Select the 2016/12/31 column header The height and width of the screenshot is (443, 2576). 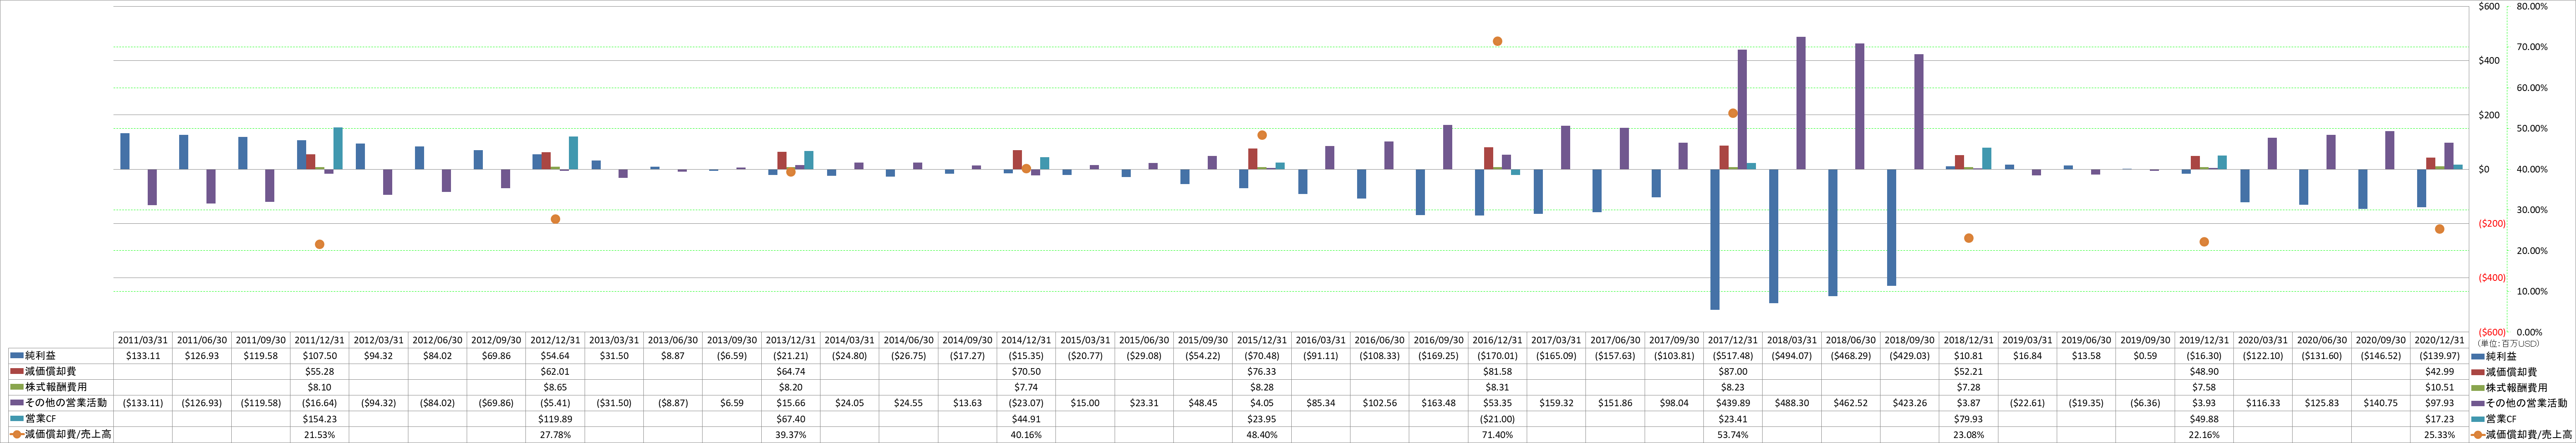click(1497, 340)
